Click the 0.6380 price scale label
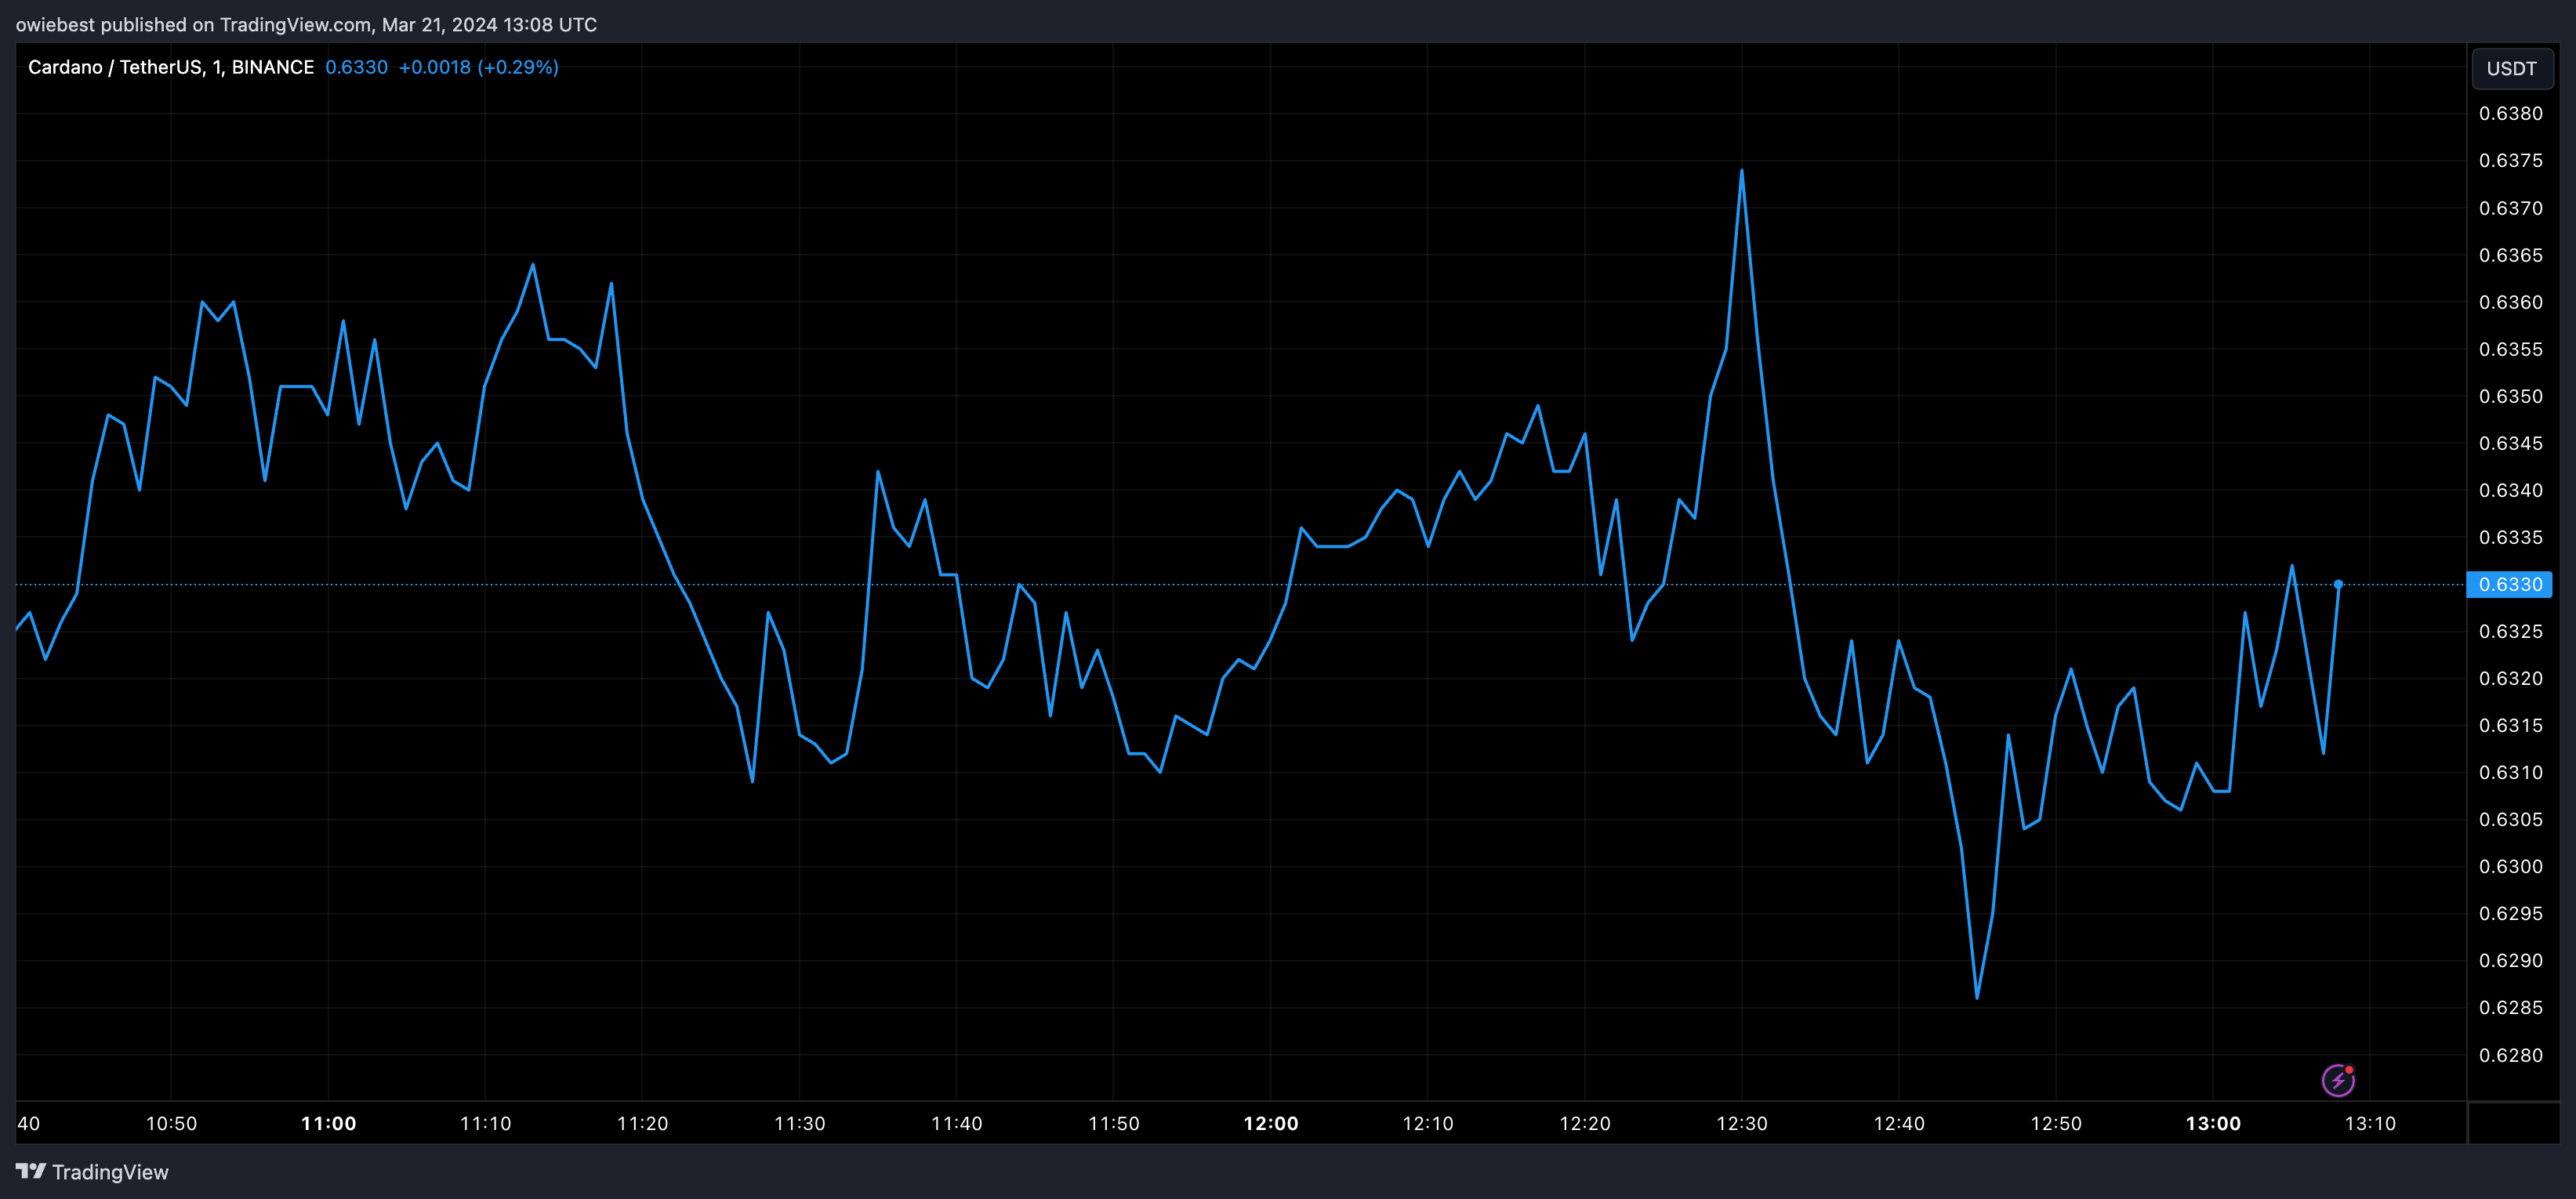 [x=2510, y=113]
